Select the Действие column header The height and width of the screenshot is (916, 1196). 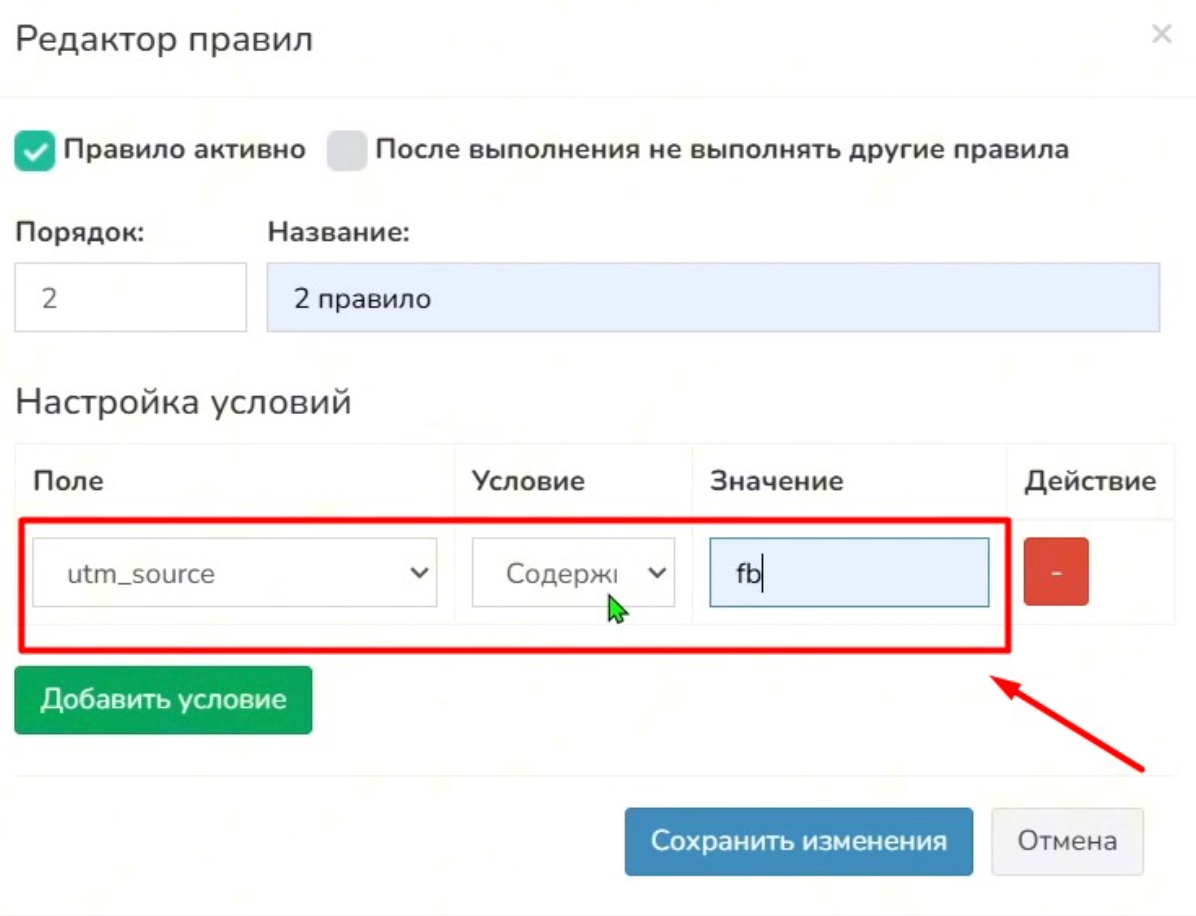[1089, 481]
